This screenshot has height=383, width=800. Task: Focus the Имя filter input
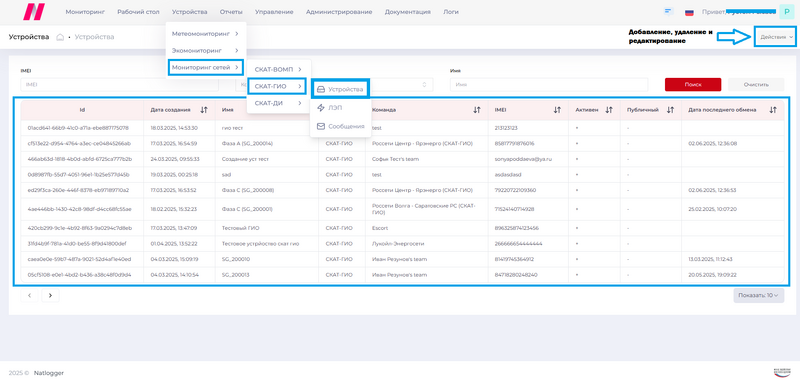(549, 85)
